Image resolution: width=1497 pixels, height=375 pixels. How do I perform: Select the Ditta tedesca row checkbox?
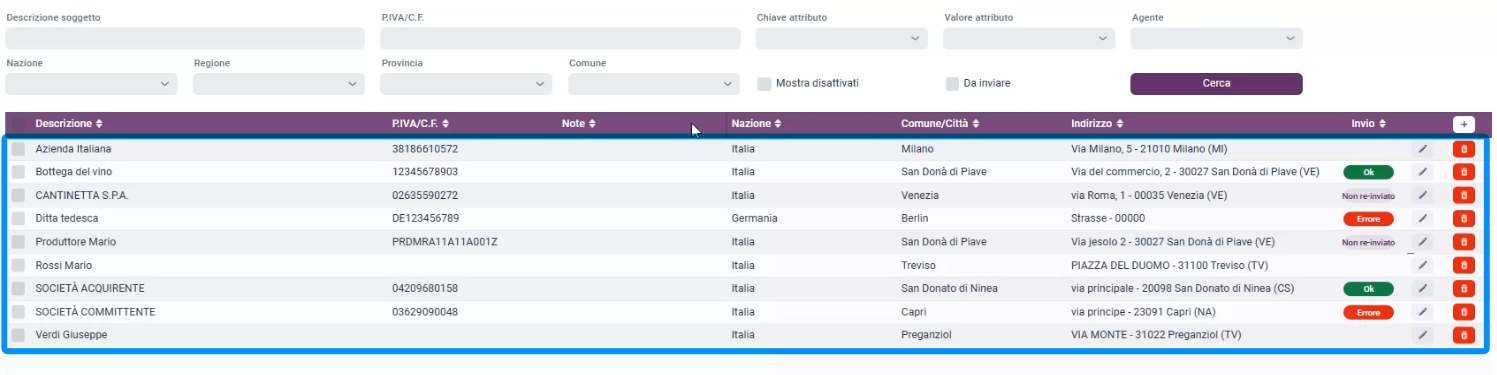[18, 218]
